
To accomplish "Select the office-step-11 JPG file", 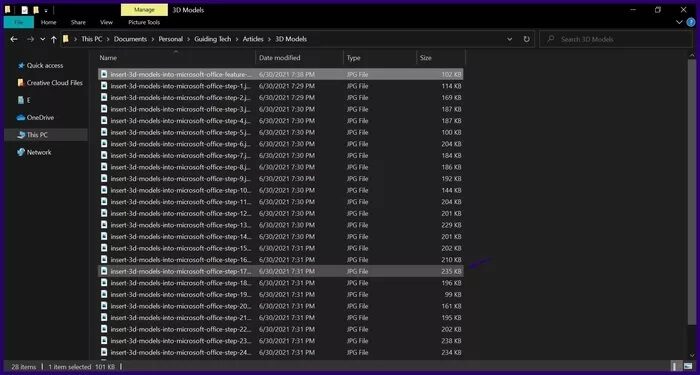I will [x=280, y=202].
